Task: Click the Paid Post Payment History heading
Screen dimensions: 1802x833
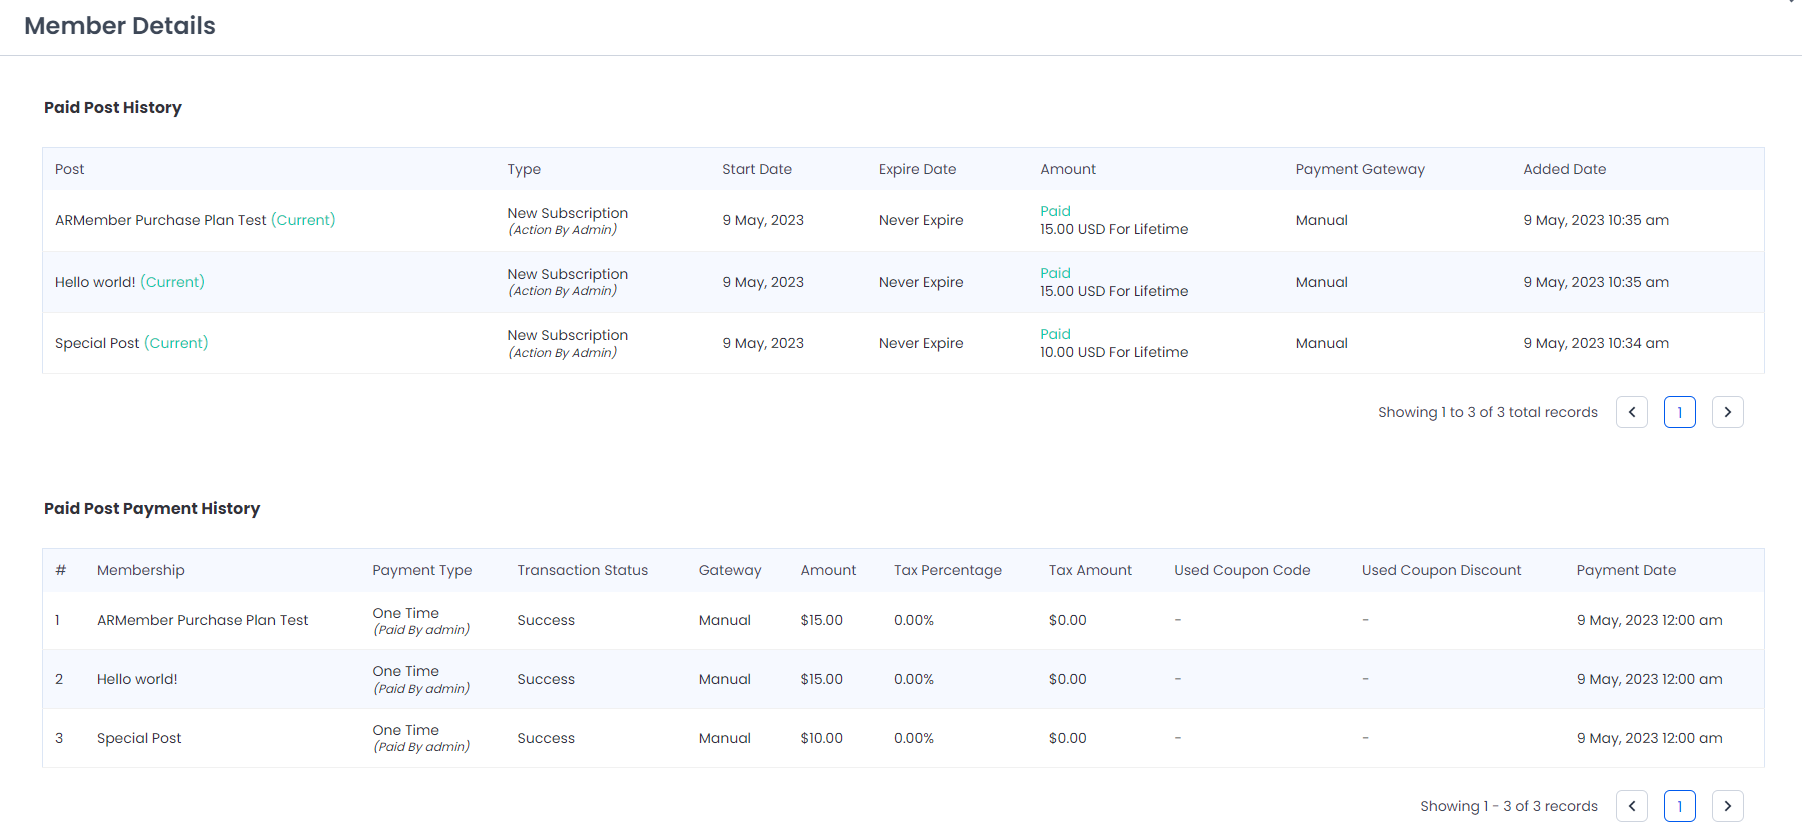Action: (x=152, y=508)
